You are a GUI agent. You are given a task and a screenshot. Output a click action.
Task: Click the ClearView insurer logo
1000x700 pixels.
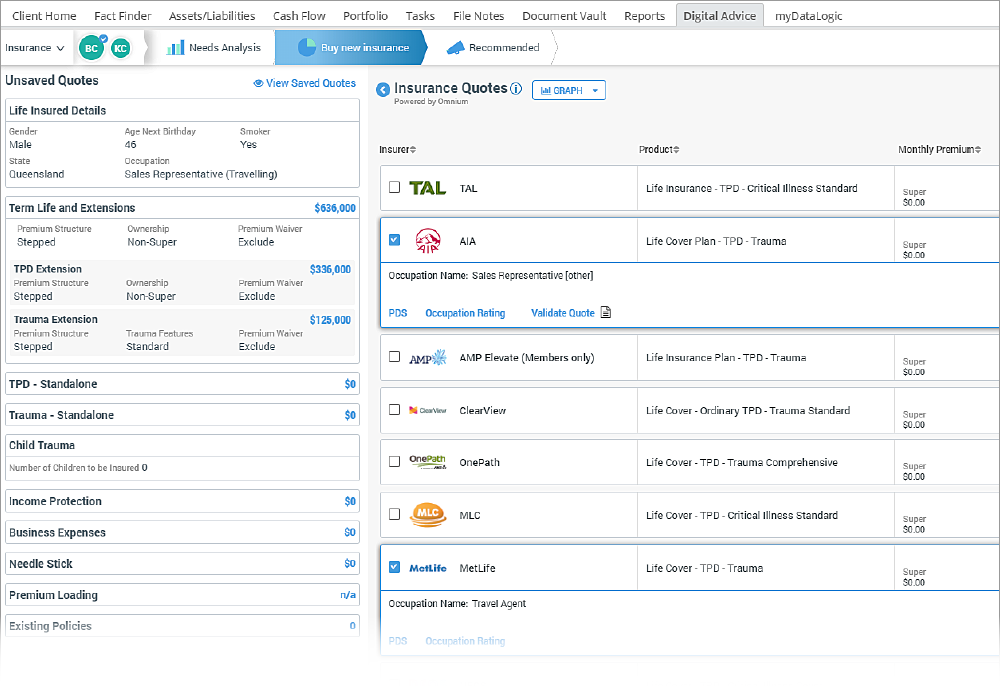tap(428, 411)
